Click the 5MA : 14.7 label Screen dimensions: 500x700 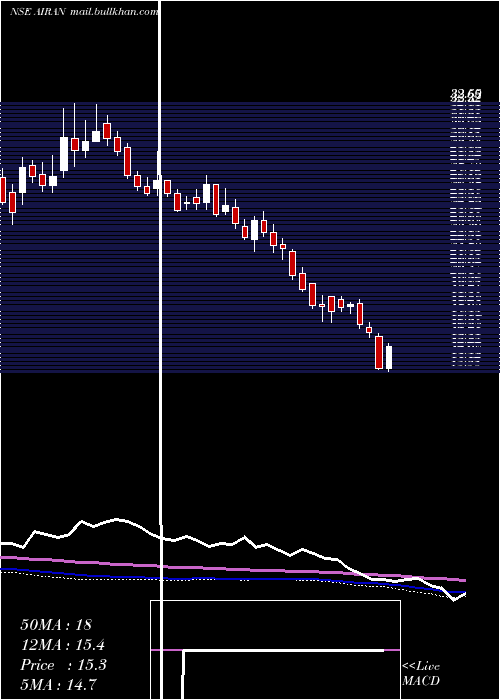[x=58, y=684]
